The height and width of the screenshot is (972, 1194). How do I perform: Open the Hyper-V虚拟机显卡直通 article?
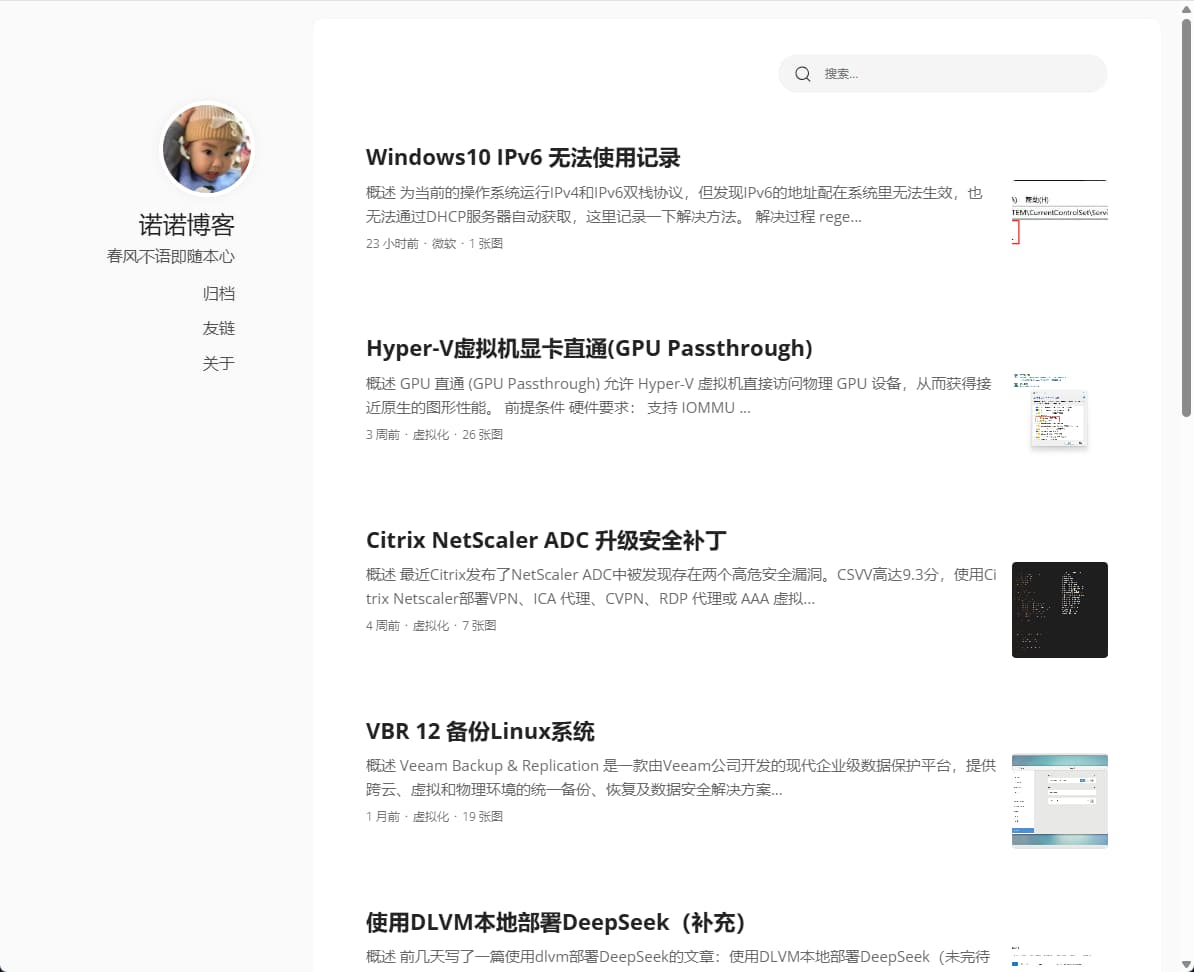pyautogui.click(x=589, y=348)
